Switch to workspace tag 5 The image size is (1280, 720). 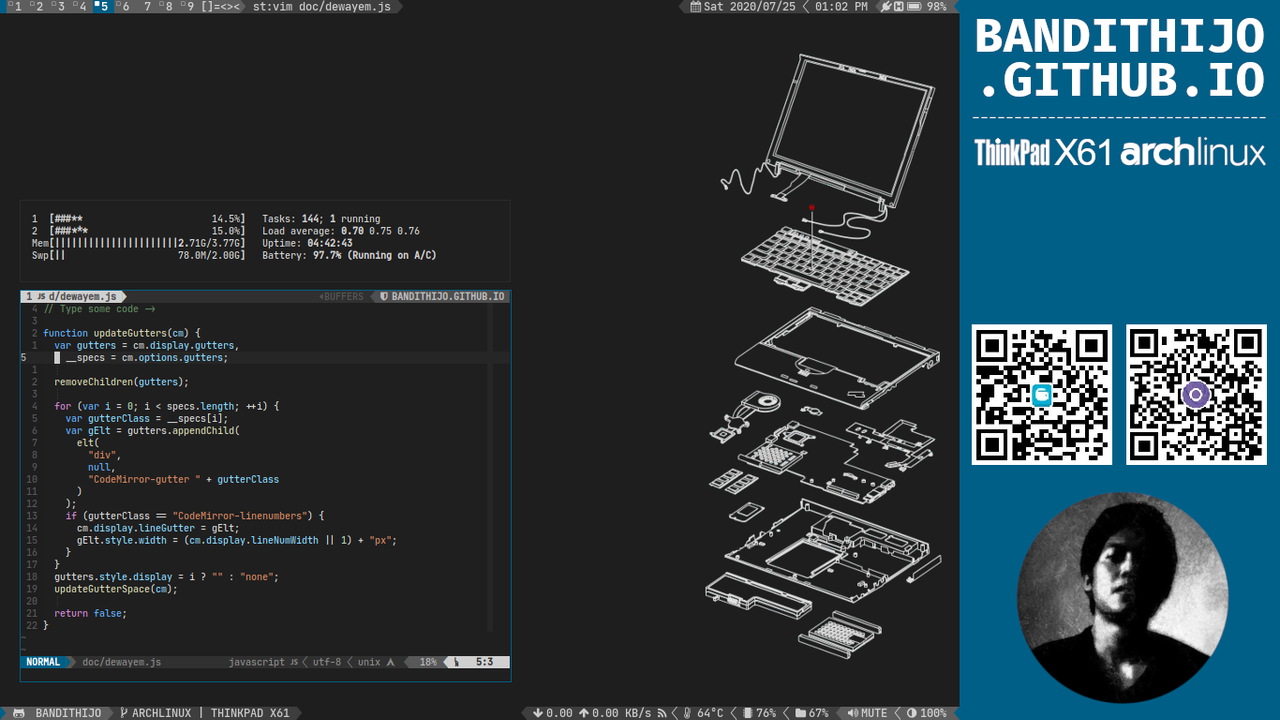(x=102, y=7)
